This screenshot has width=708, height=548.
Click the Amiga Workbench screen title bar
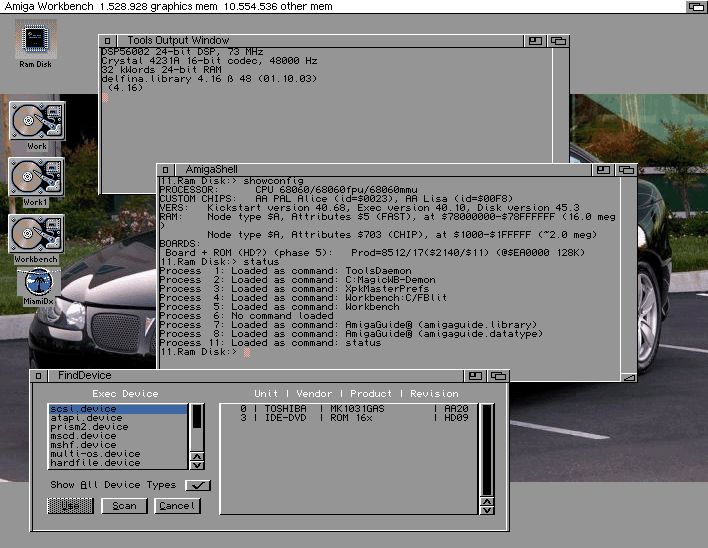[x=343, y=6]
